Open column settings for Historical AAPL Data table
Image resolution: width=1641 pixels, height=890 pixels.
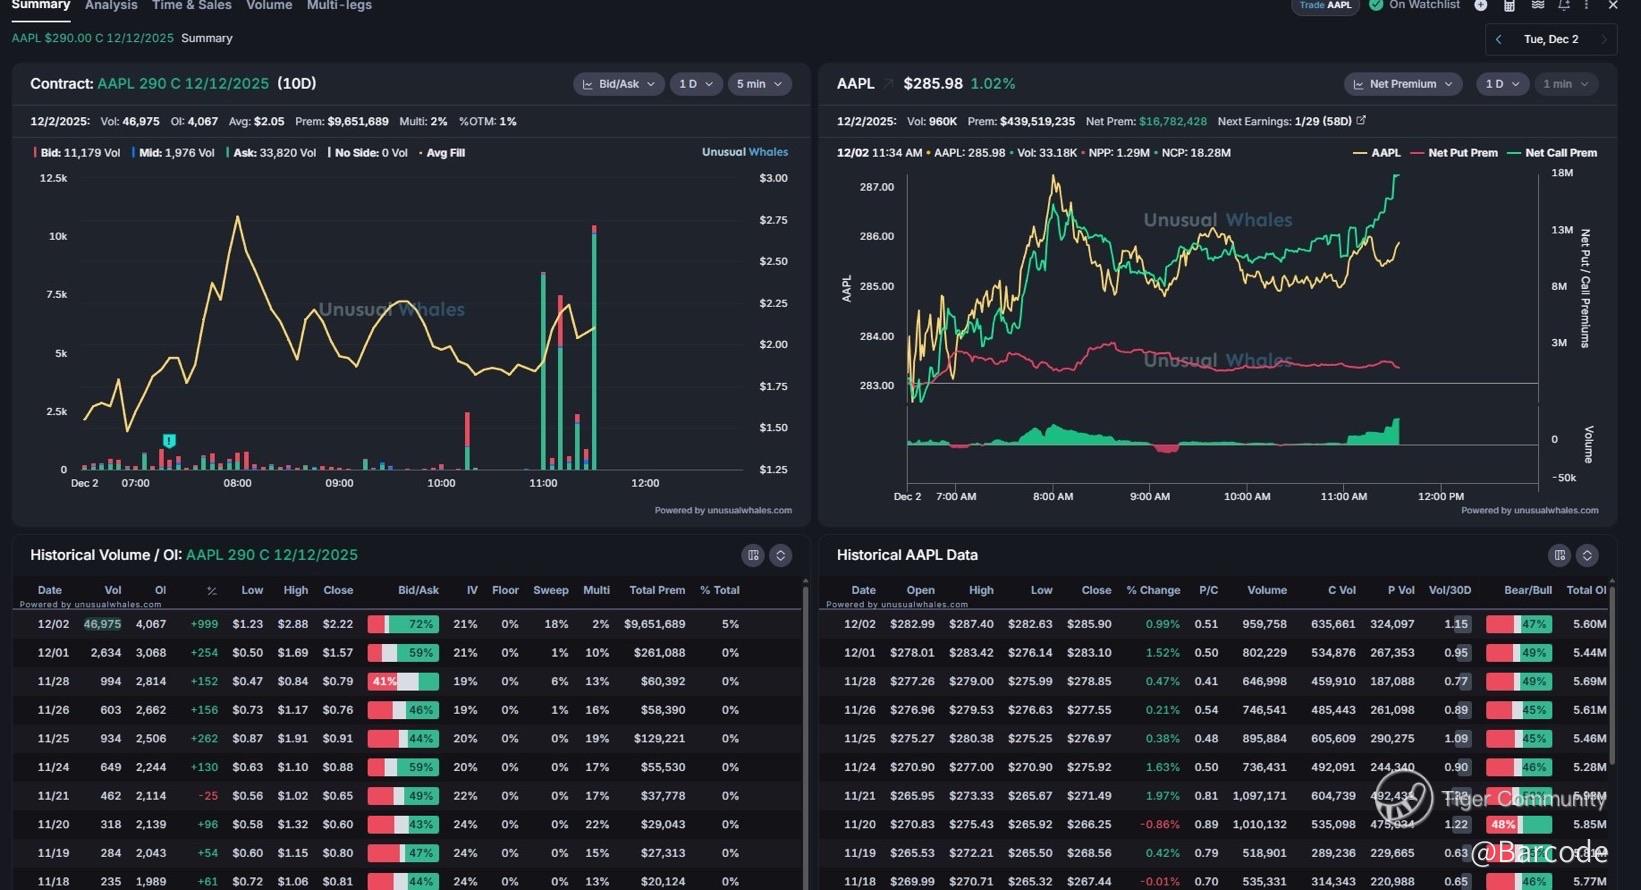[x=1559, y=555]
